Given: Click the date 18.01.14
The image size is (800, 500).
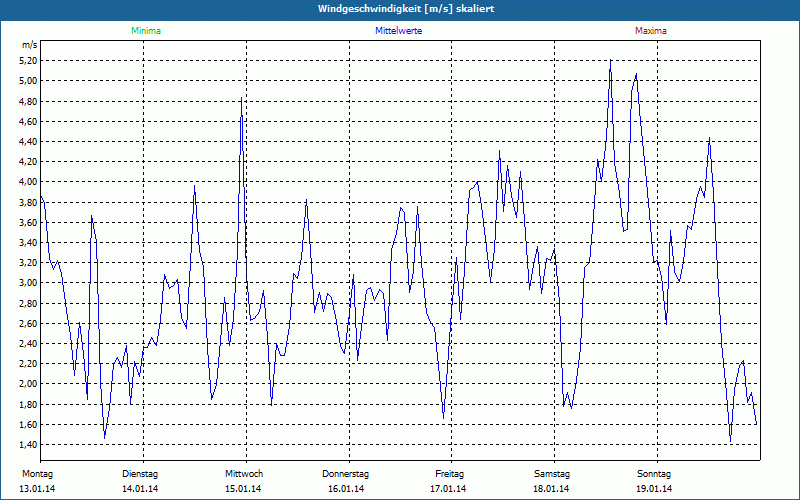Looking at the screenshot, I should pyautogui.click(x=551, y=489).
